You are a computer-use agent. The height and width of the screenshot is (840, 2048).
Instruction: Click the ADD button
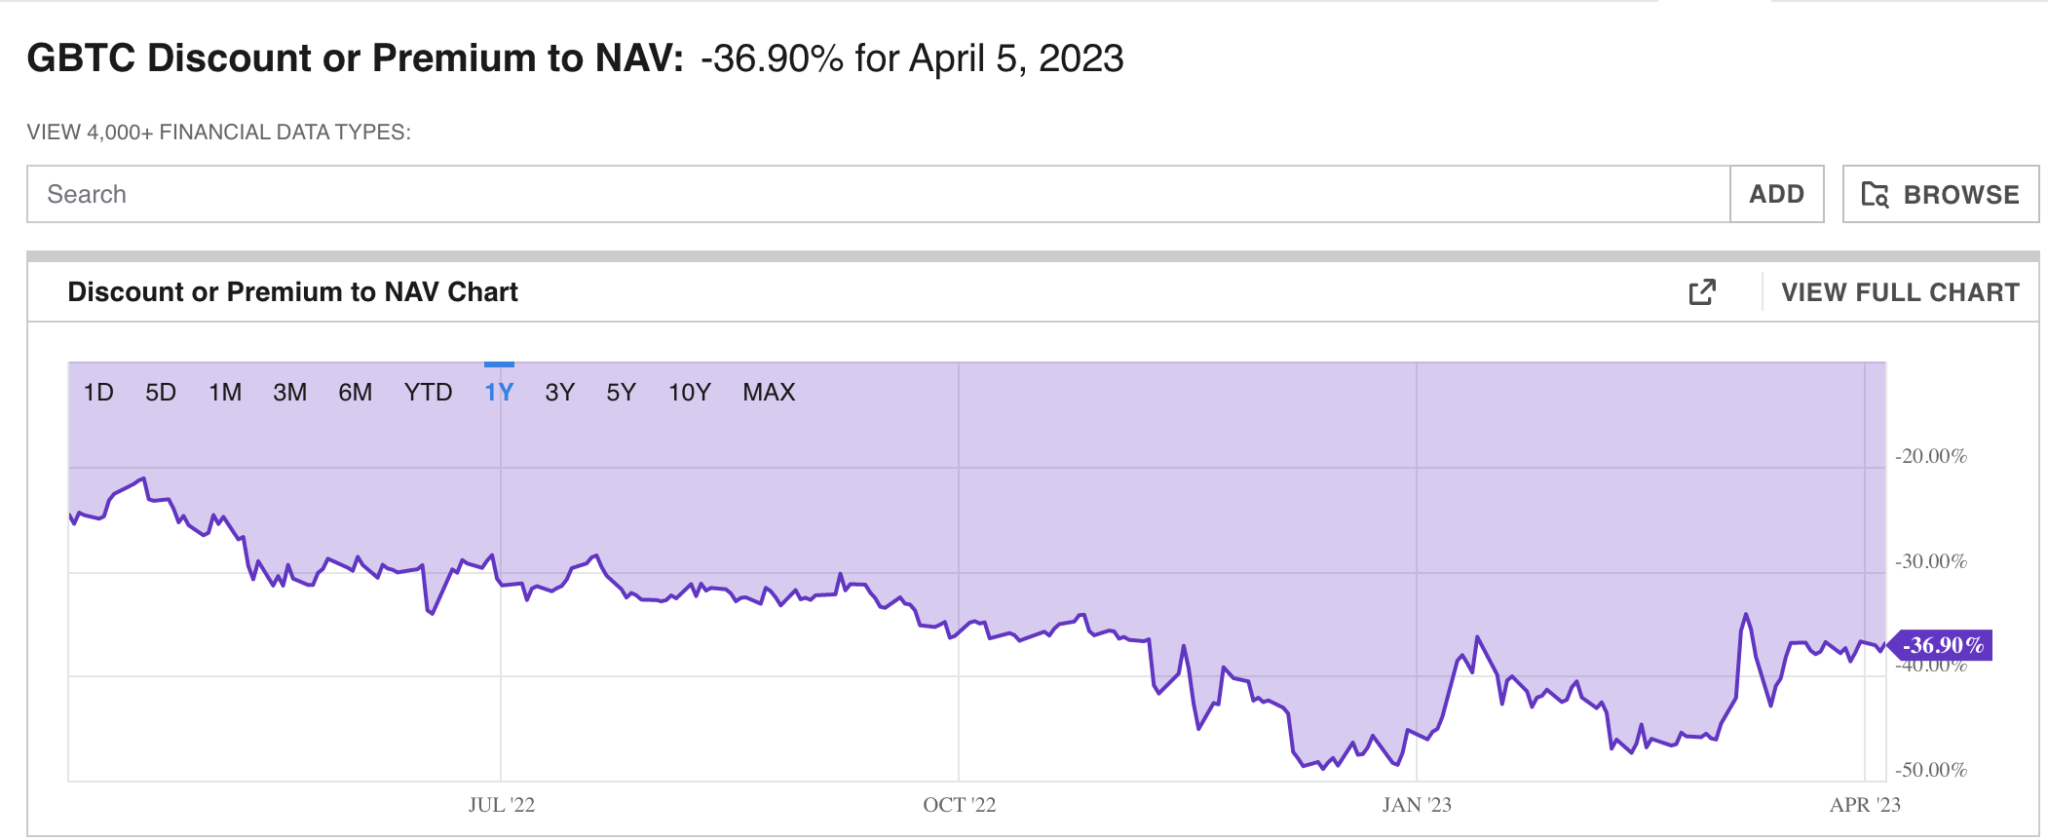pyautogui.click(x=1776, y=194)
